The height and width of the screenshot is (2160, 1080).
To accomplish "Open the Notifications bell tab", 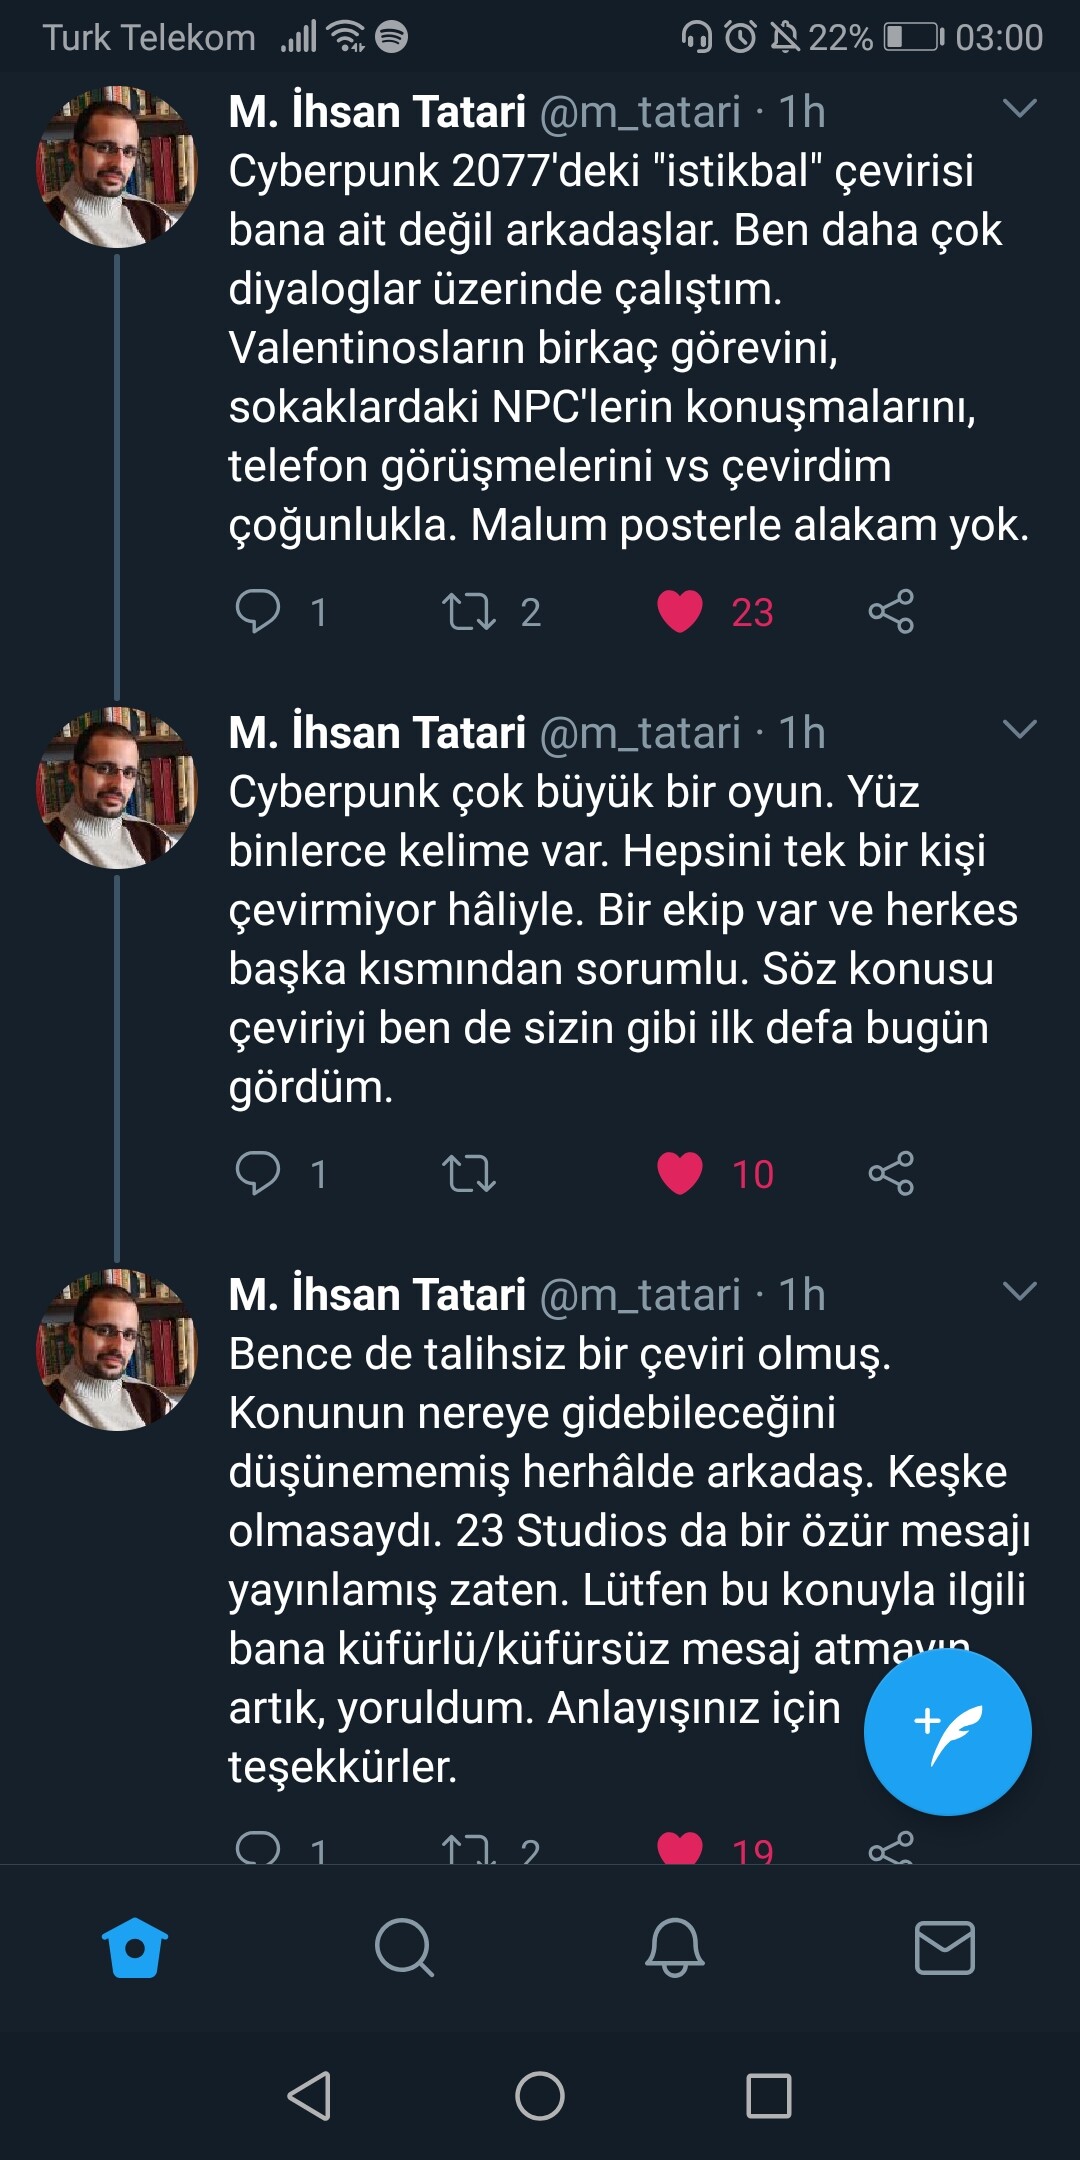I will 675,1947.
